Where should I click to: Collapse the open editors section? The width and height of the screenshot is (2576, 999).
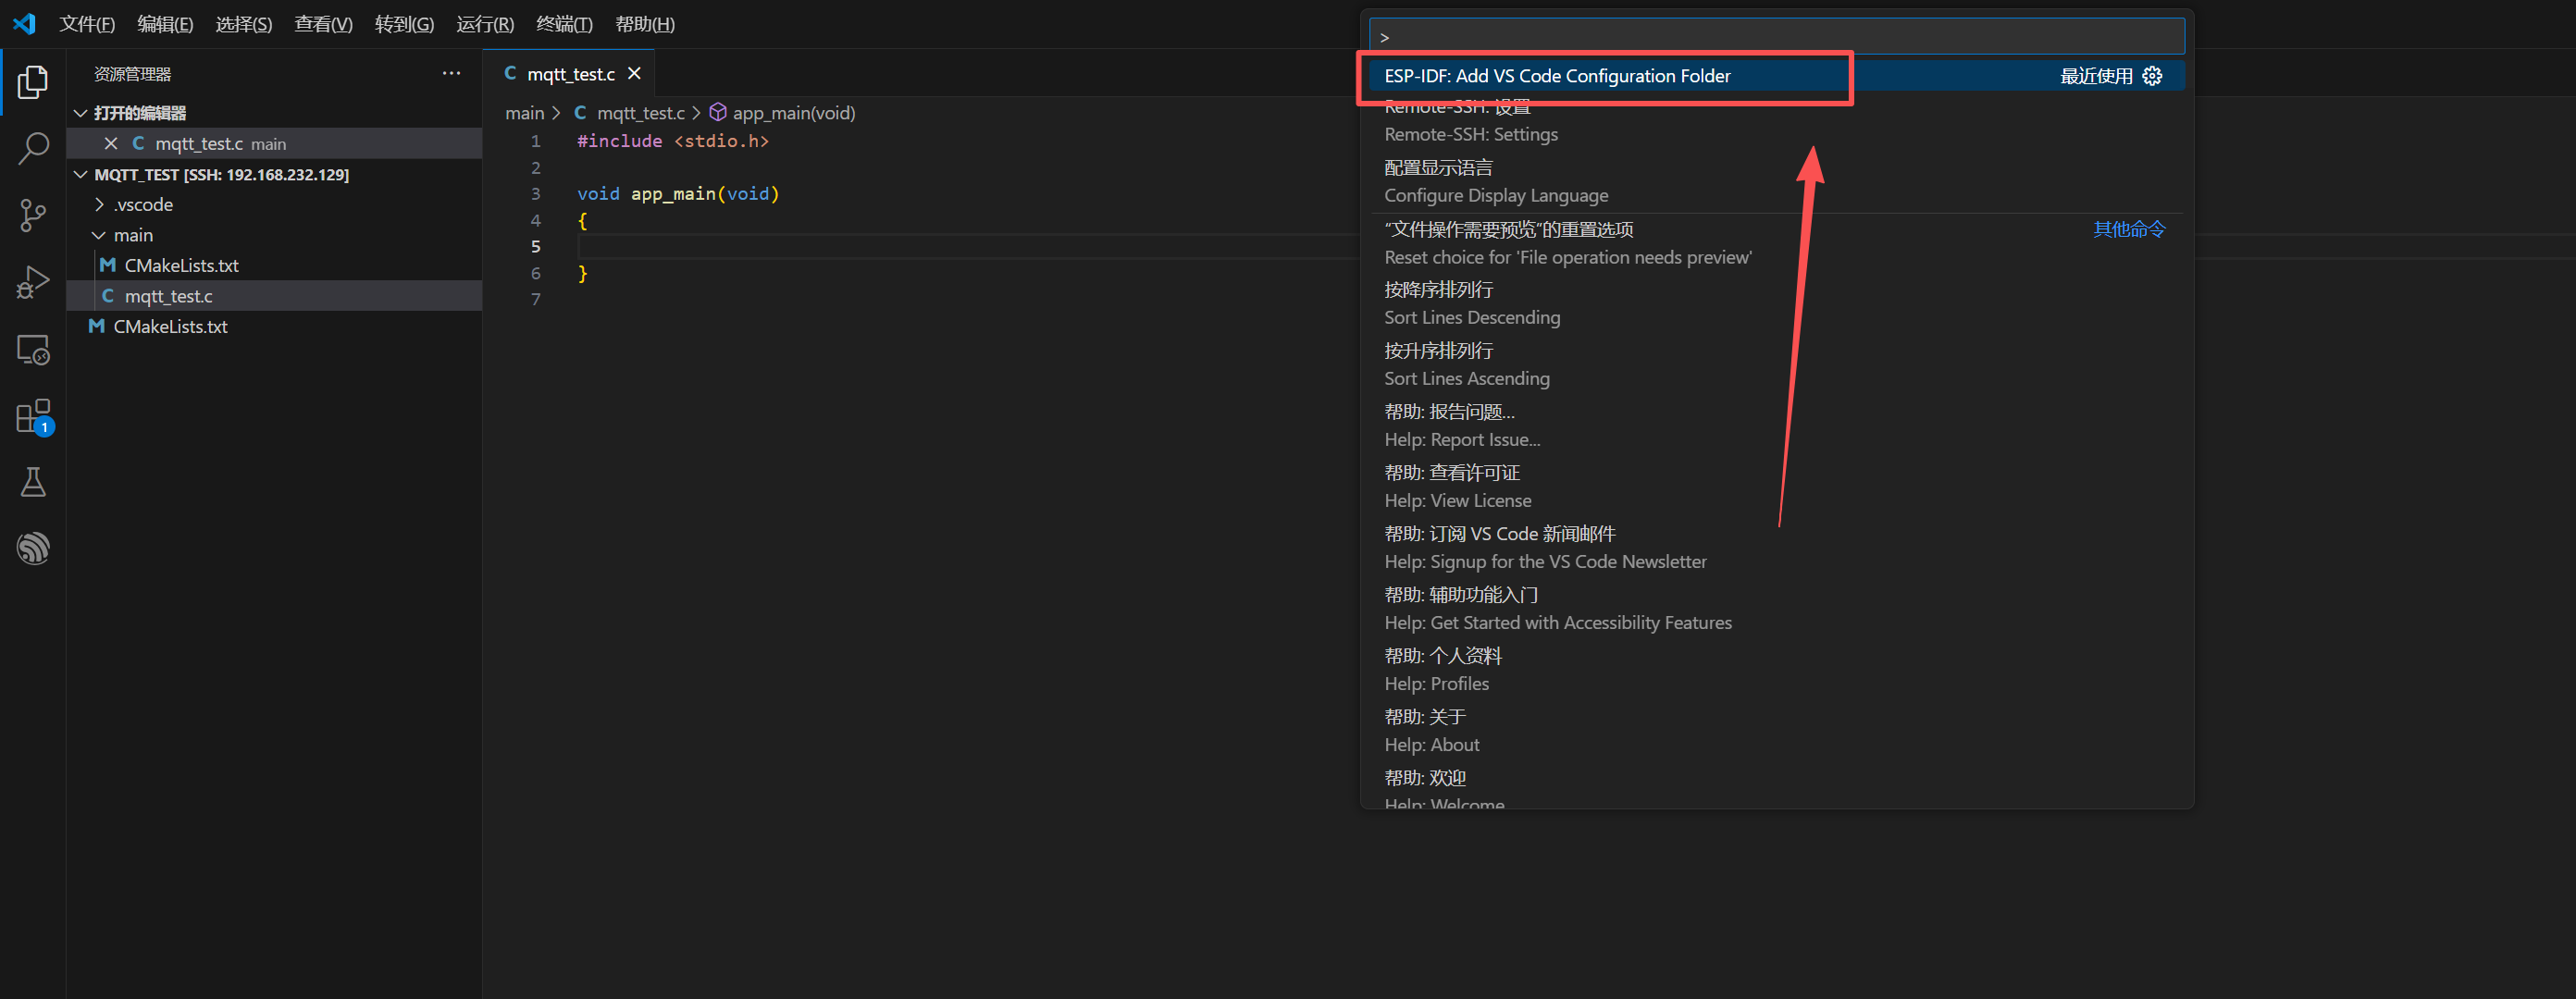tap(81, 113)
